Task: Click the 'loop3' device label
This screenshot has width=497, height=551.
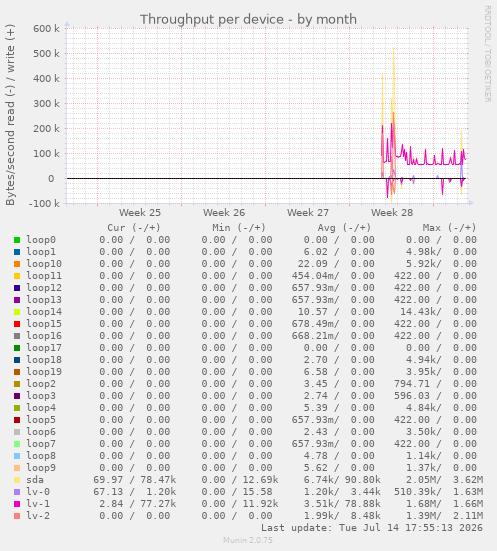Action: pyautogui.click(x=41, y=396)
